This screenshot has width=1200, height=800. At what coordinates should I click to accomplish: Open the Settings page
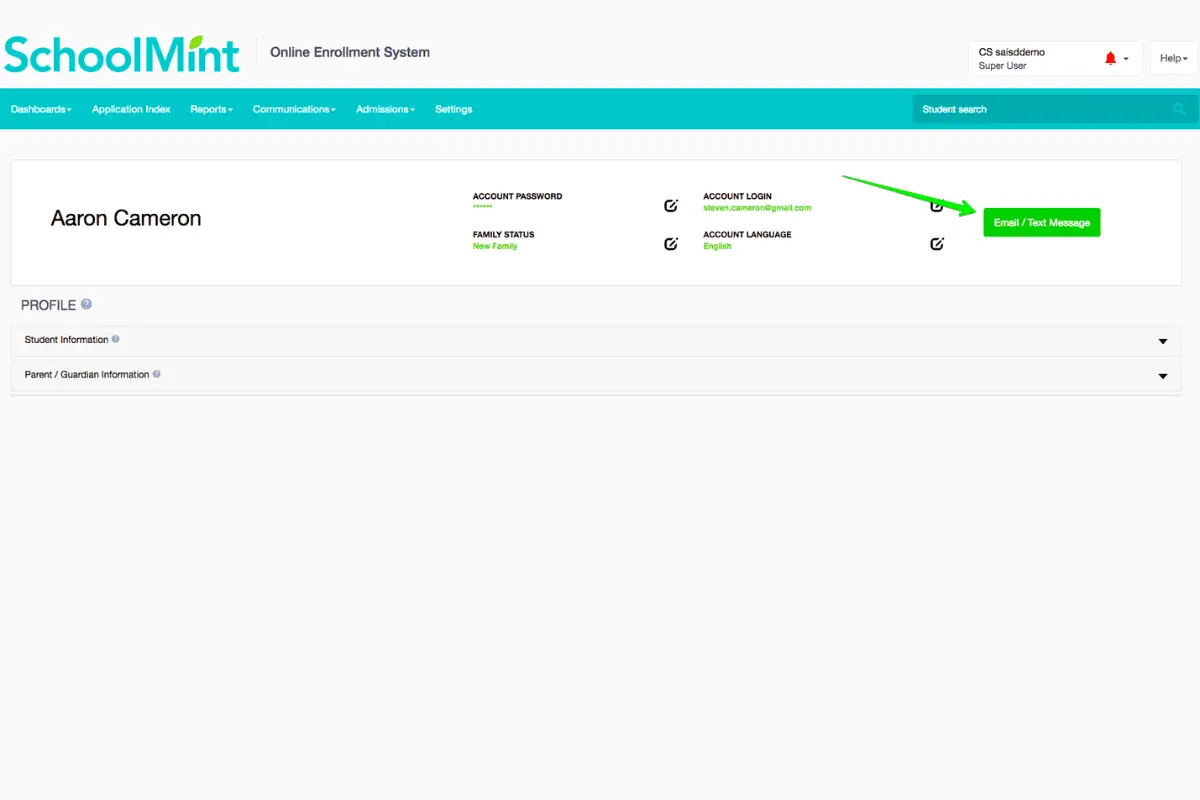point(453,109)
